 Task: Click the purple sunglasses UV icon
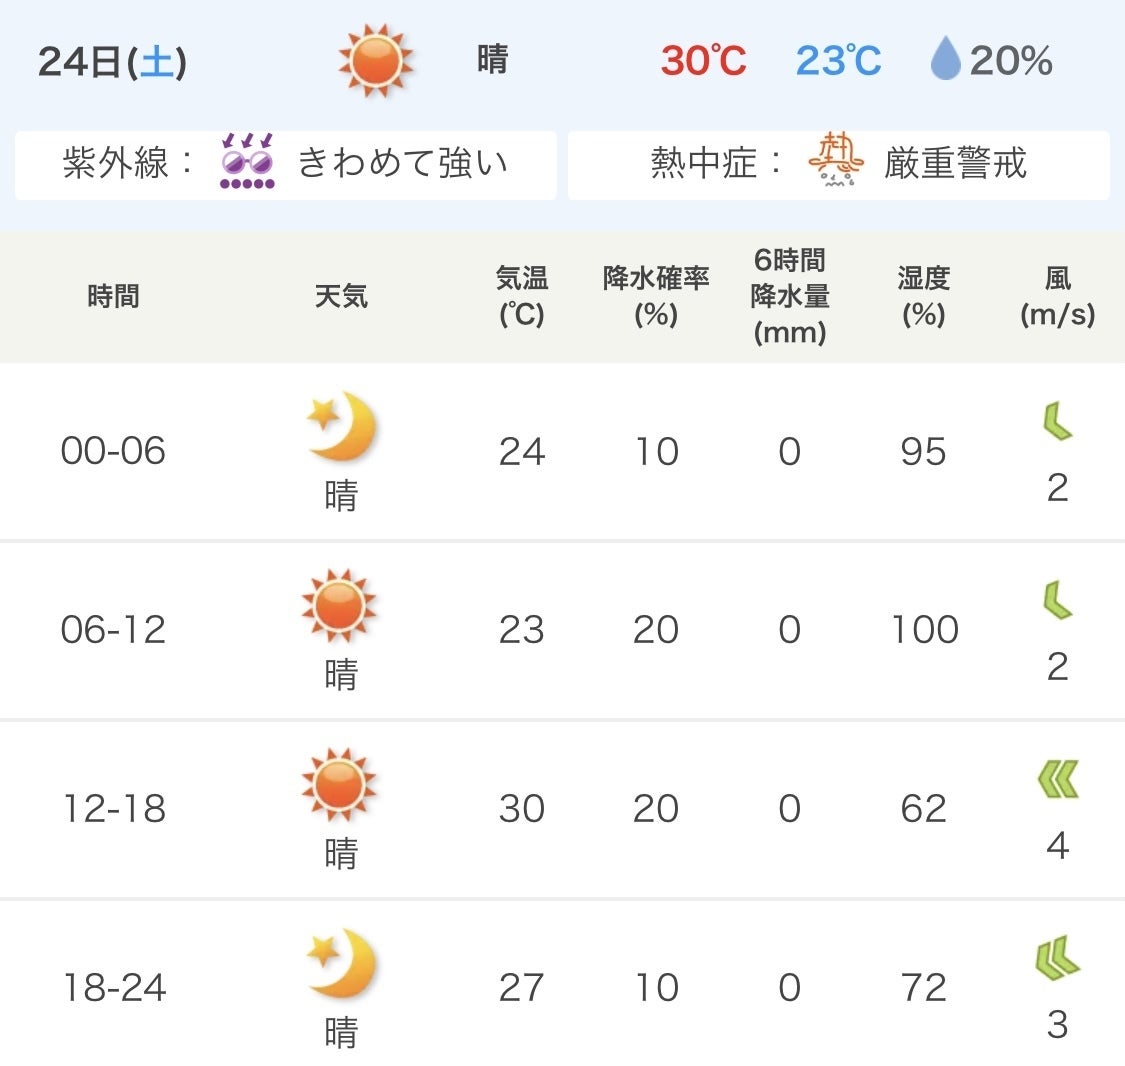point(247,162)
